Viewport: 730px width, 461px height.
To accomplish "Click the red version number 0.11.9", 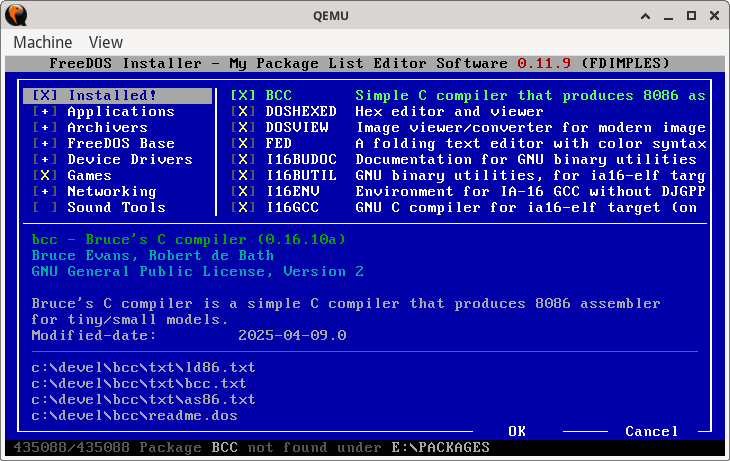I will (x=544, y=63).
